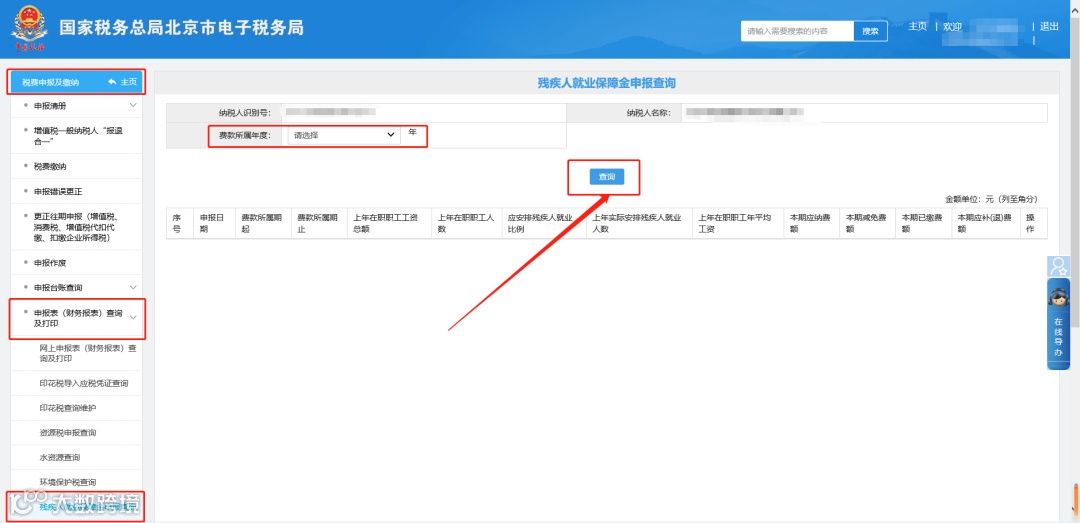The height and width of the screenshot is (523, 1080).
Task: Open 税费缴纳 in sidebar
Action: click(50, 166)
